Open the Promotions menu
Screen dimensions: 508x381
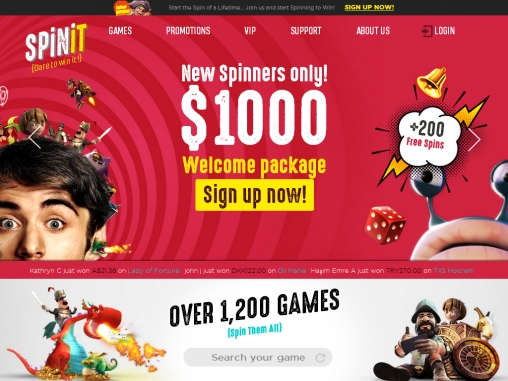click(188, 31)
